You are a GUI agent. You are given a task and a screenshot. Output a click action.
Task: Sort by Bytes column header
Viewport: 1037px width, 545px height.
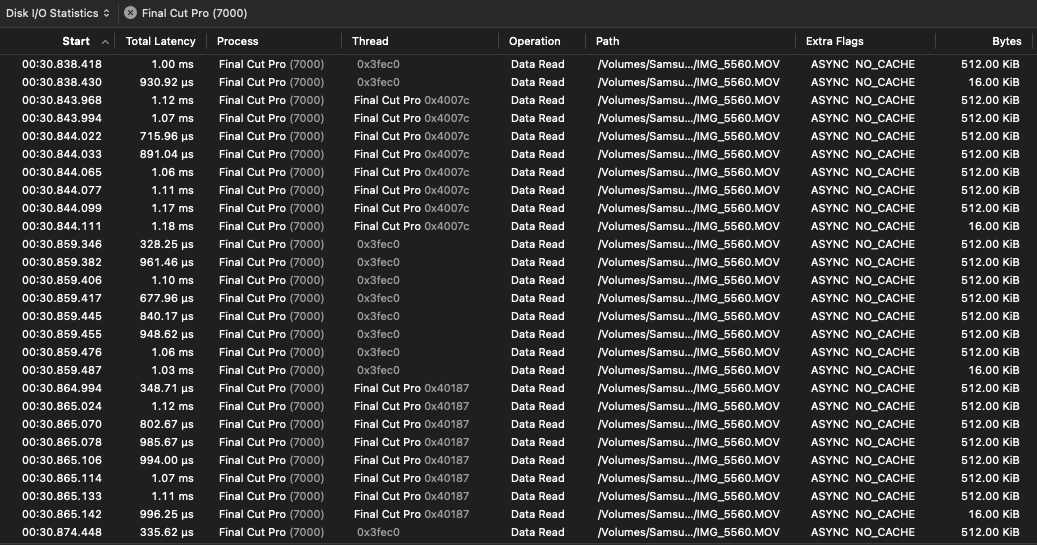(x=1007, y=41)
